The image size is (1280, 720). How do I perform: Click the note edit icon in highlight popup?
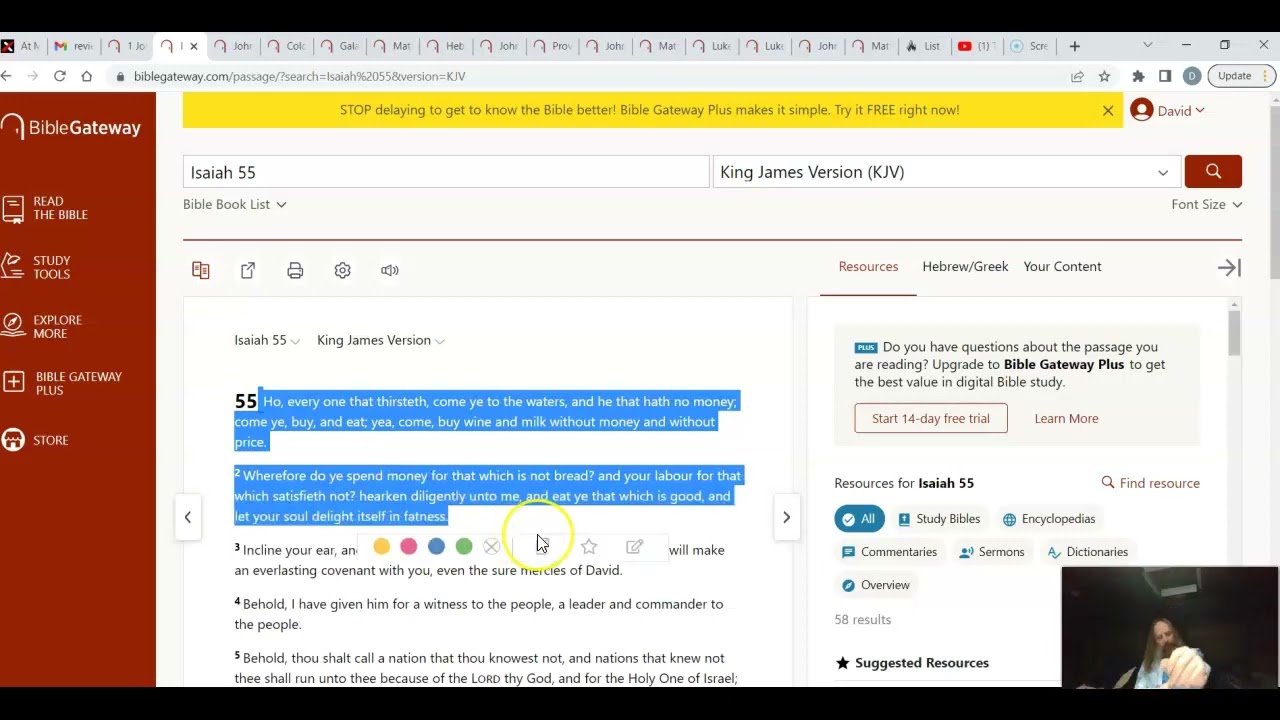(x=634, y=546)
